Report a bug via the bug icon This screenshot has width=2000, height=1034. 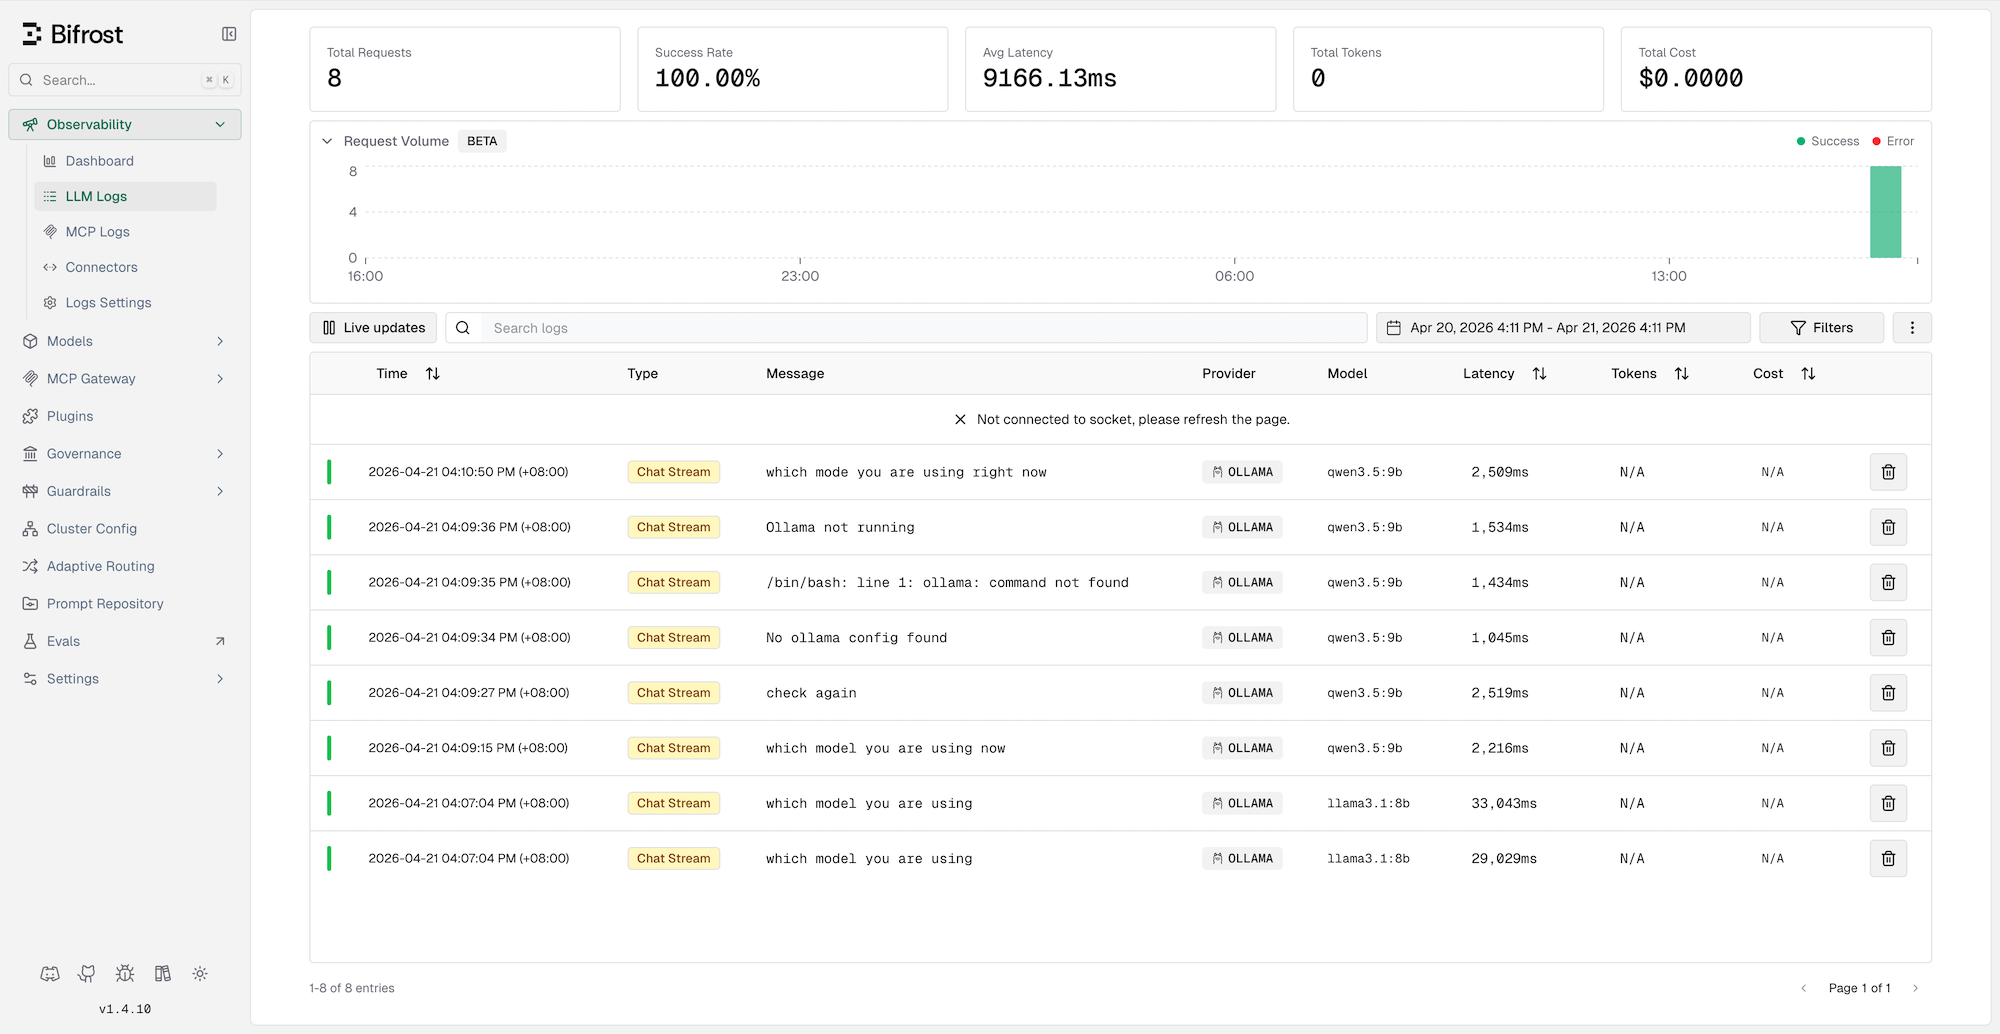point(124,973)
